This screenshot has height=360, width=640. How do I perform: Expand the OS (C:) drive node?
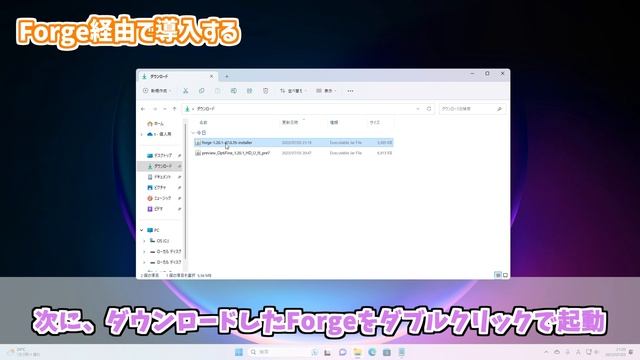click(x=144, y=241)
